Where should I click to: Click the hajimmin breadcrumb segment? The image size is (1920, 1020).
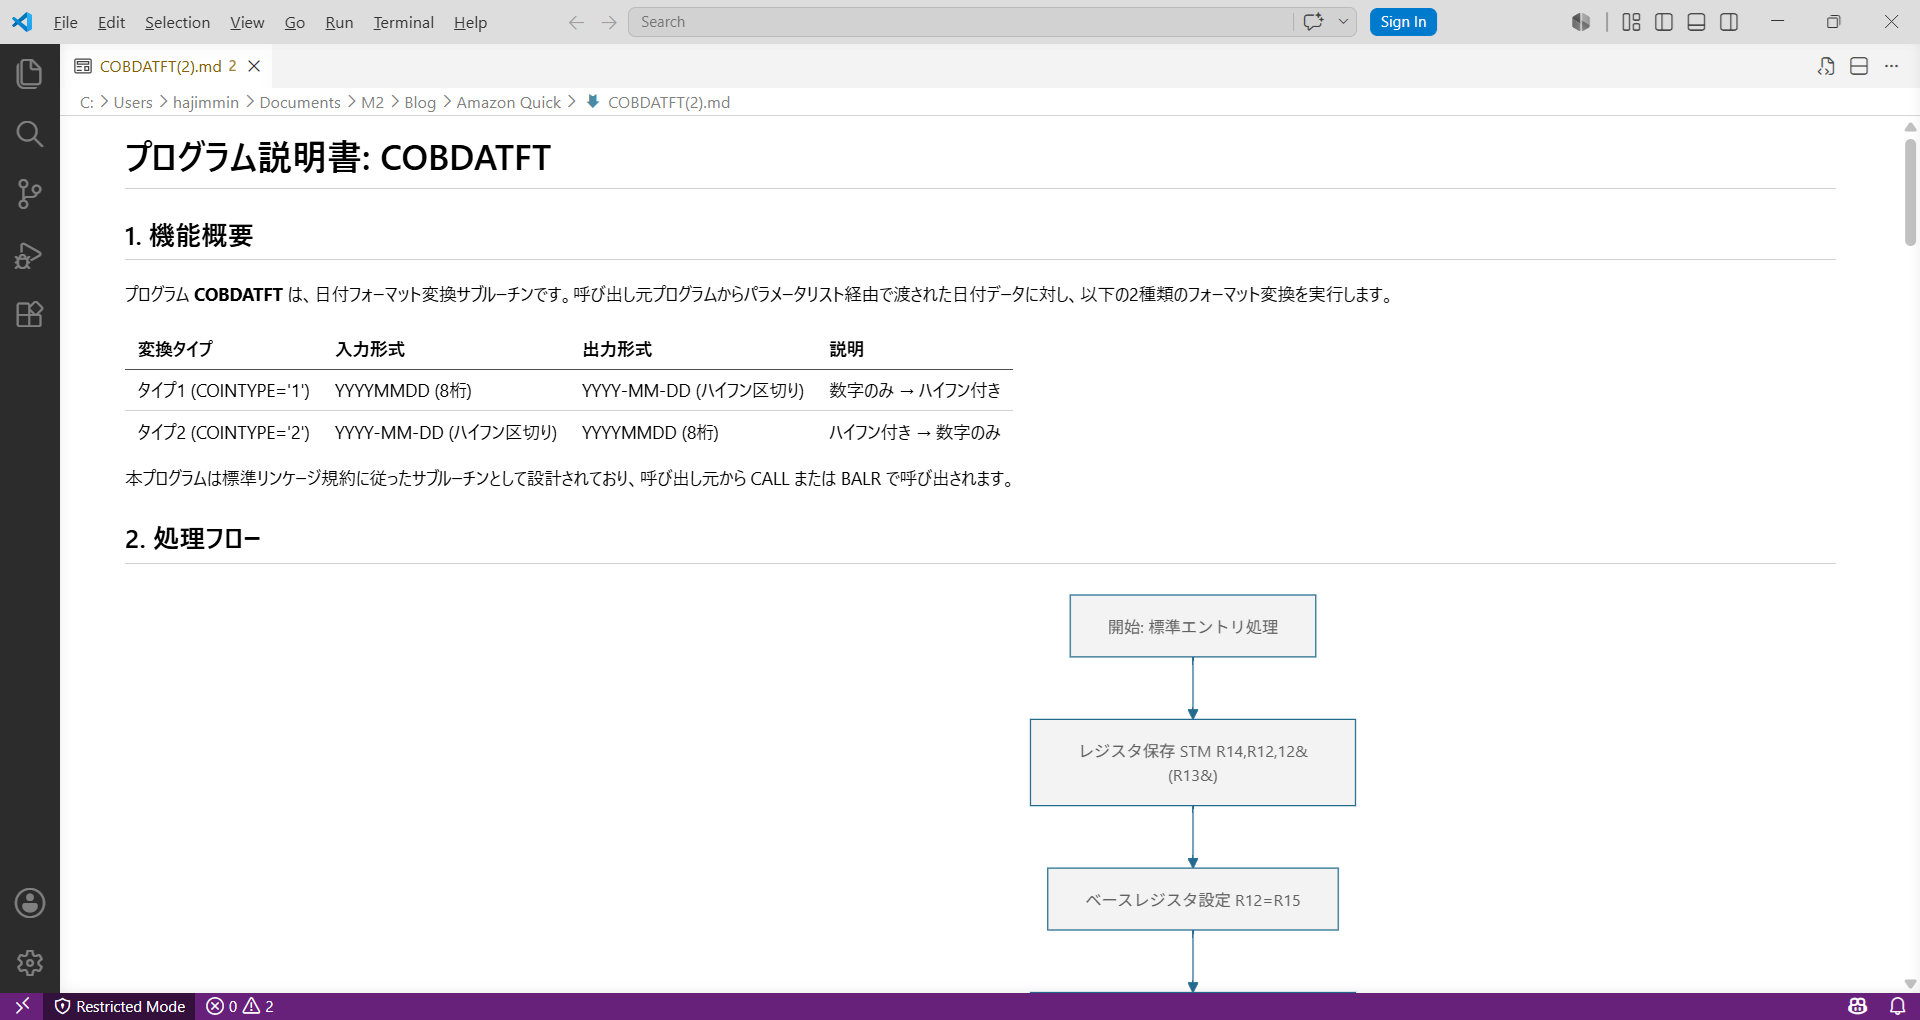206,102
